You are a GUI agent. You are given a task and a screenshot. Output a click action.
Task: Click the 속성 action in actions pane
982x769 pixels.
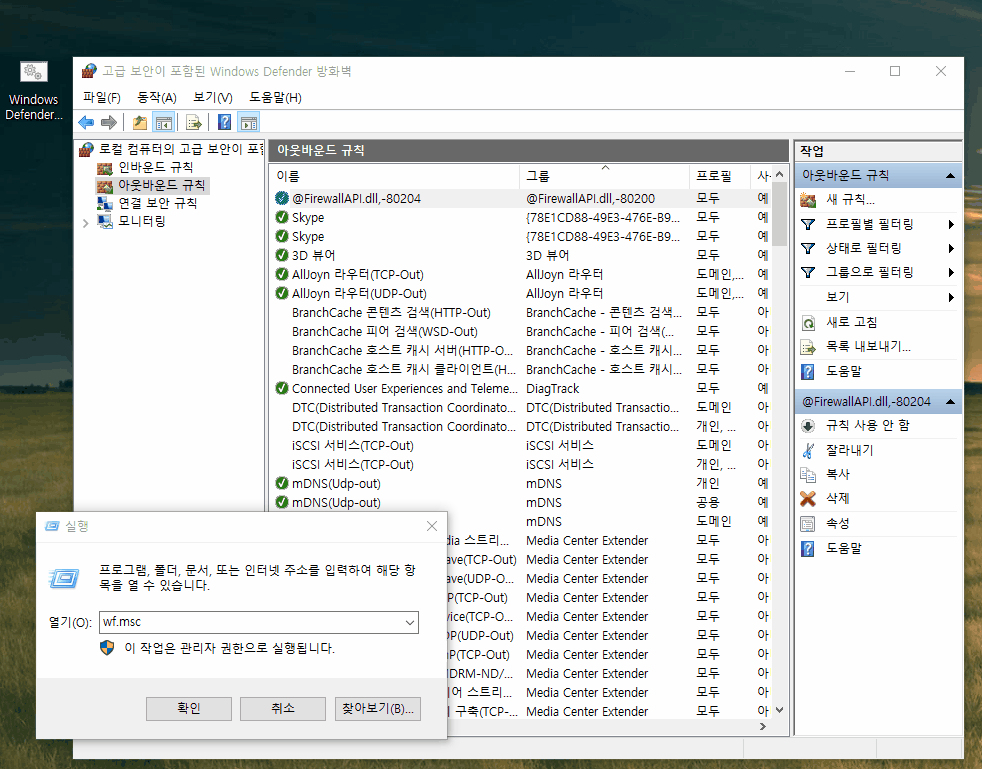click(x=838, y=524)
